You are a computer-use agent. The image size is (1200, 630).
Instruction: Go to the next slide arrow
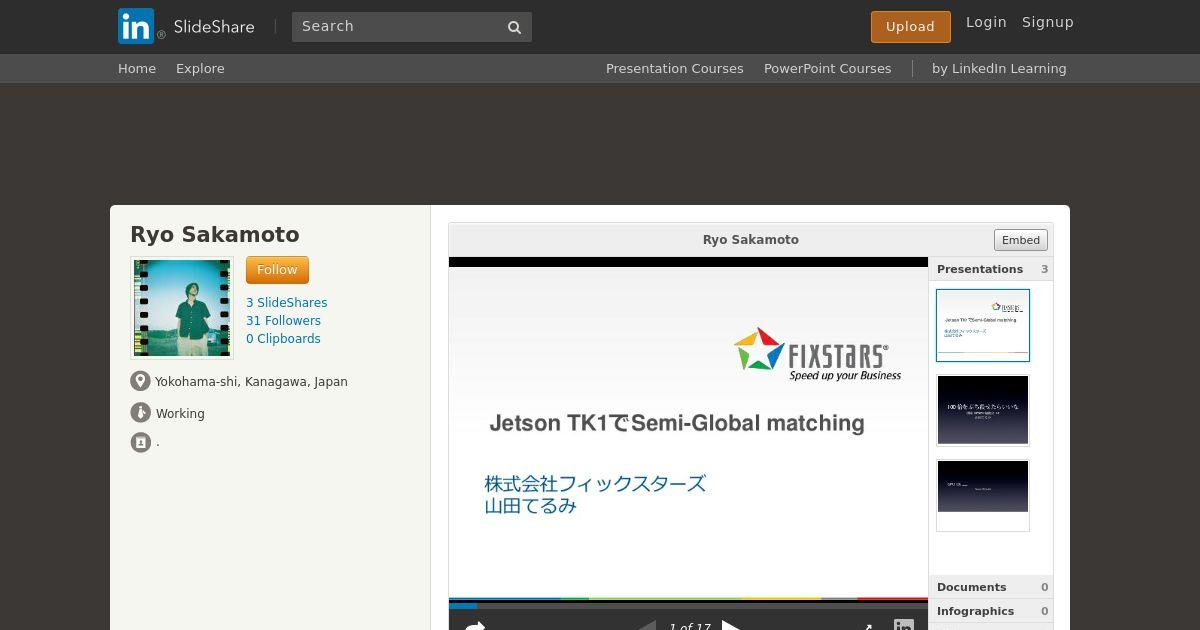732,626
